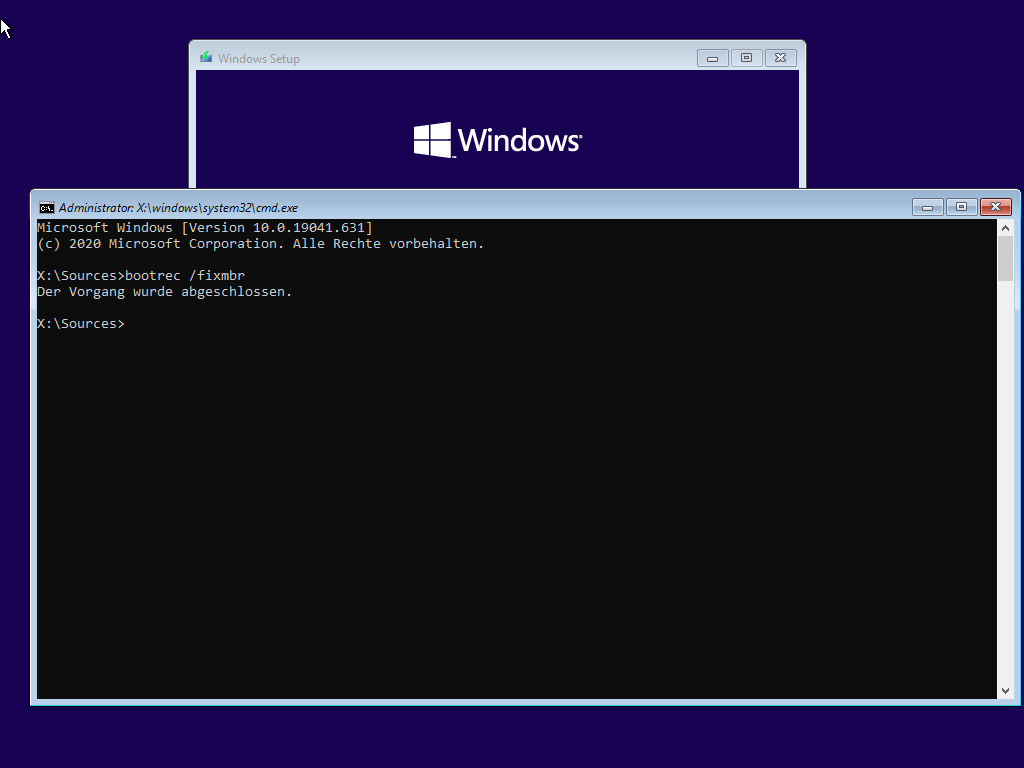Screen dimensions: 1024x768
Task: Click the Microsoft Corporation copyright line
Action: point(260,244)
